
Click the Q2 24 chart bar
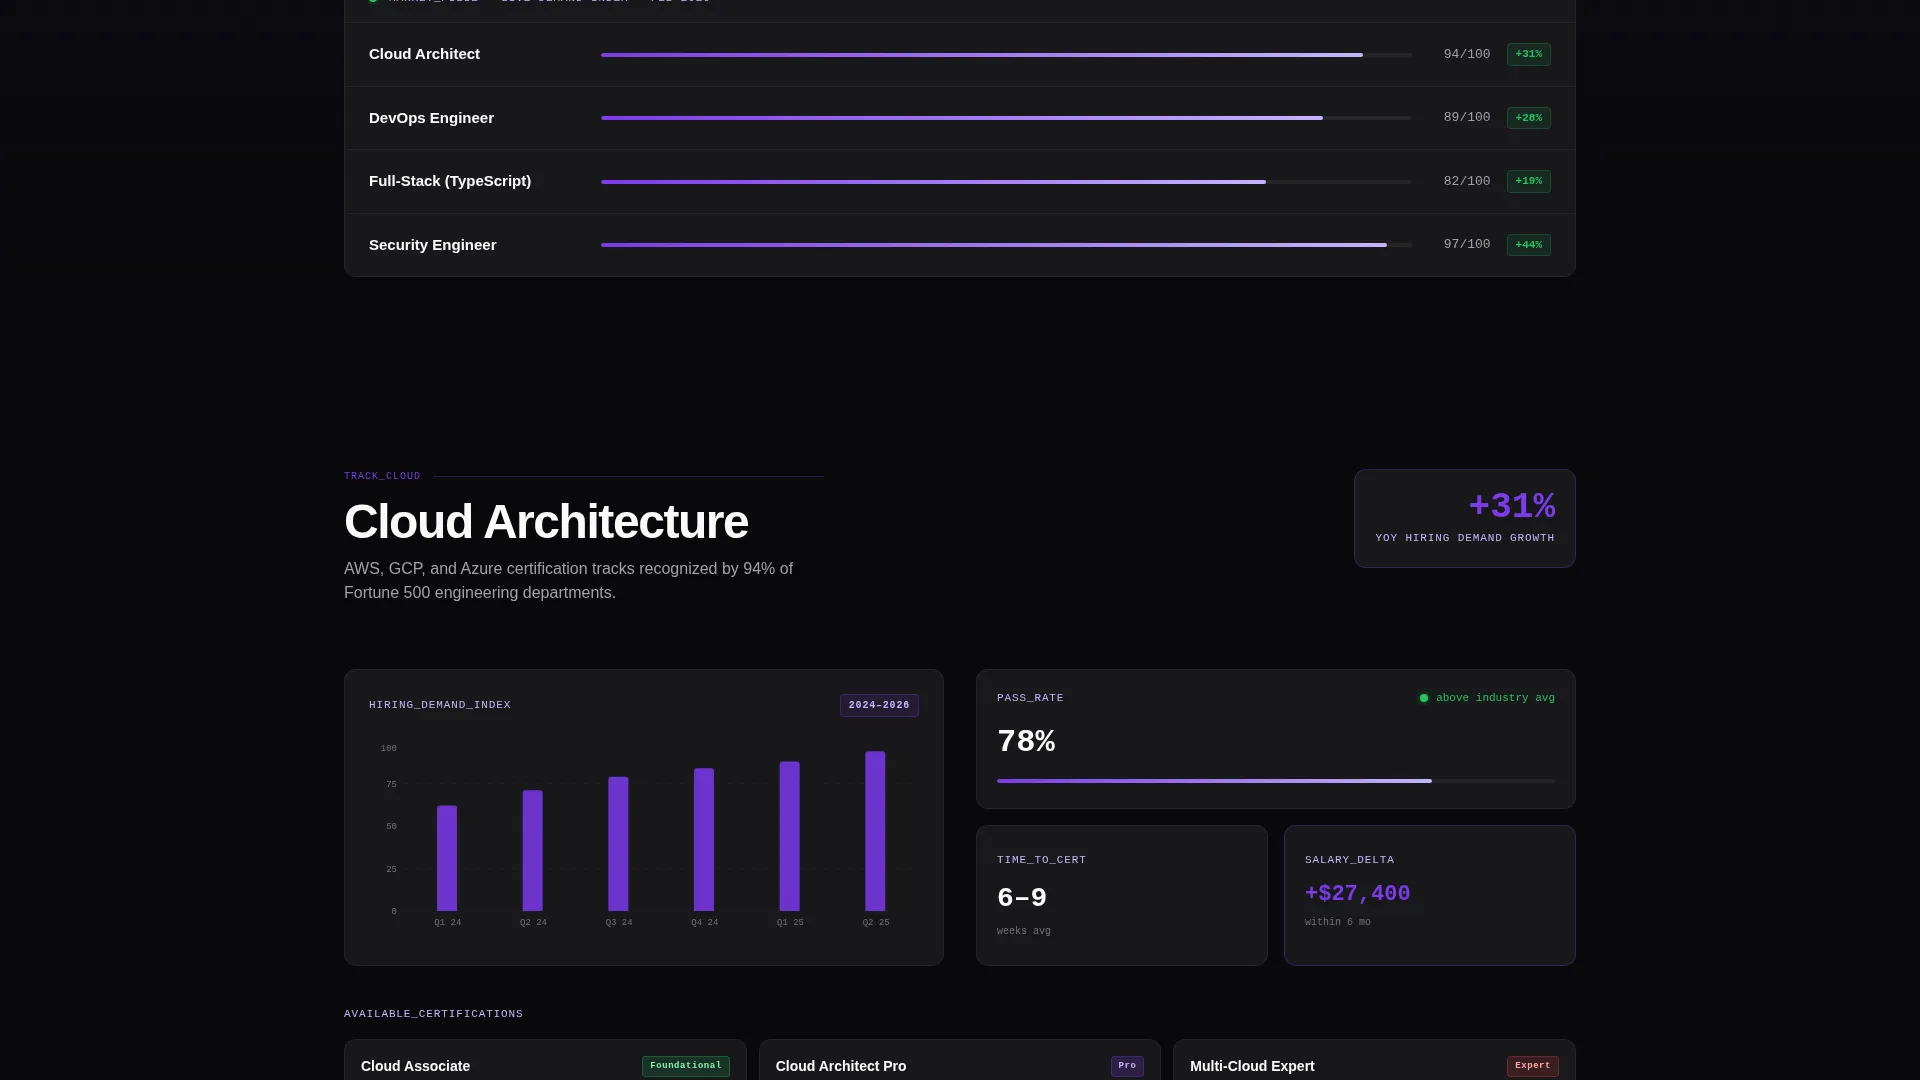tap(533, 851)
